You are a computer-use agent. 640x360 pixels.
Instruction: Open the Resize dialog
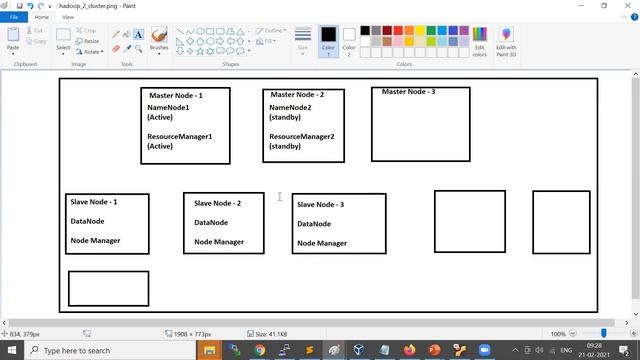(88, 41)
